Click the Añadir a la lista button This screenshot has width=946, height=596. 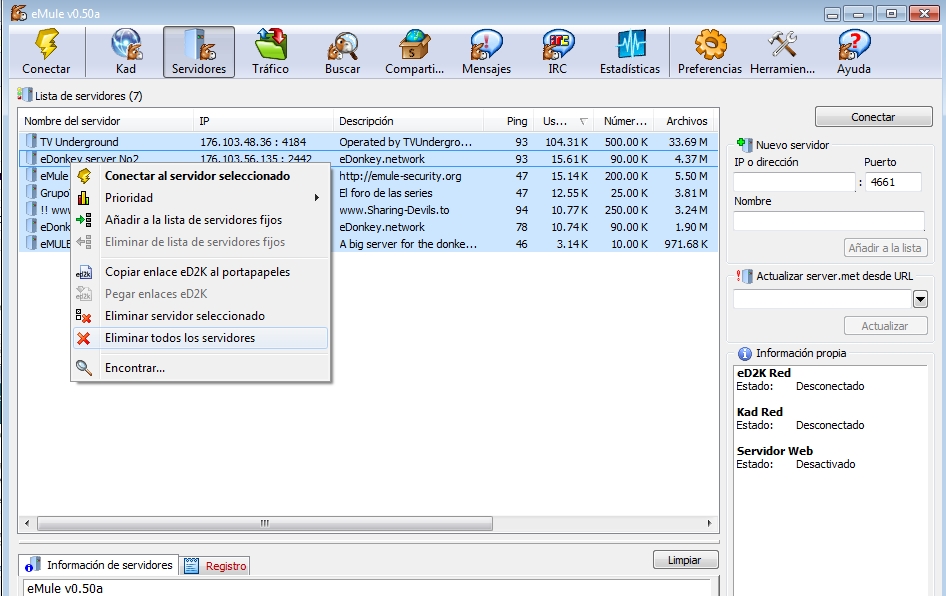(885, 248)
